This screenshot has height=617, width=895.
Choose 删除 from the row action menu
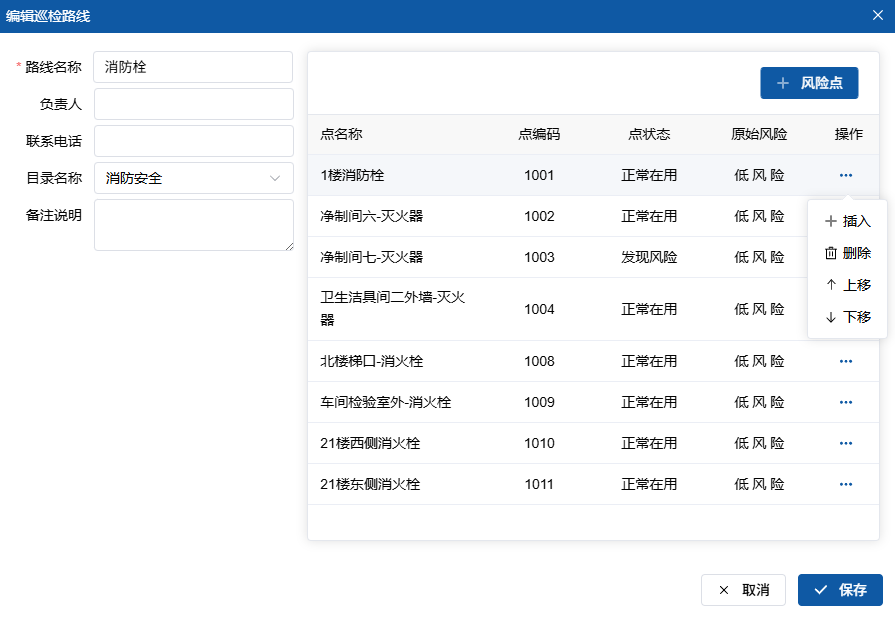(x=847, y=253)
